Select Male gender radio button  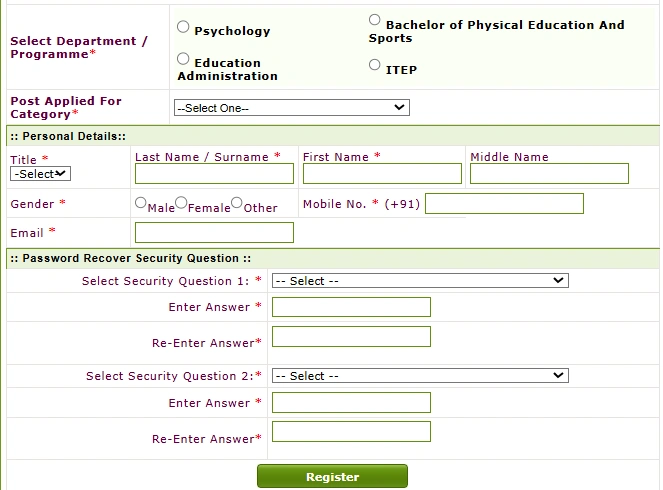point(141,203)
